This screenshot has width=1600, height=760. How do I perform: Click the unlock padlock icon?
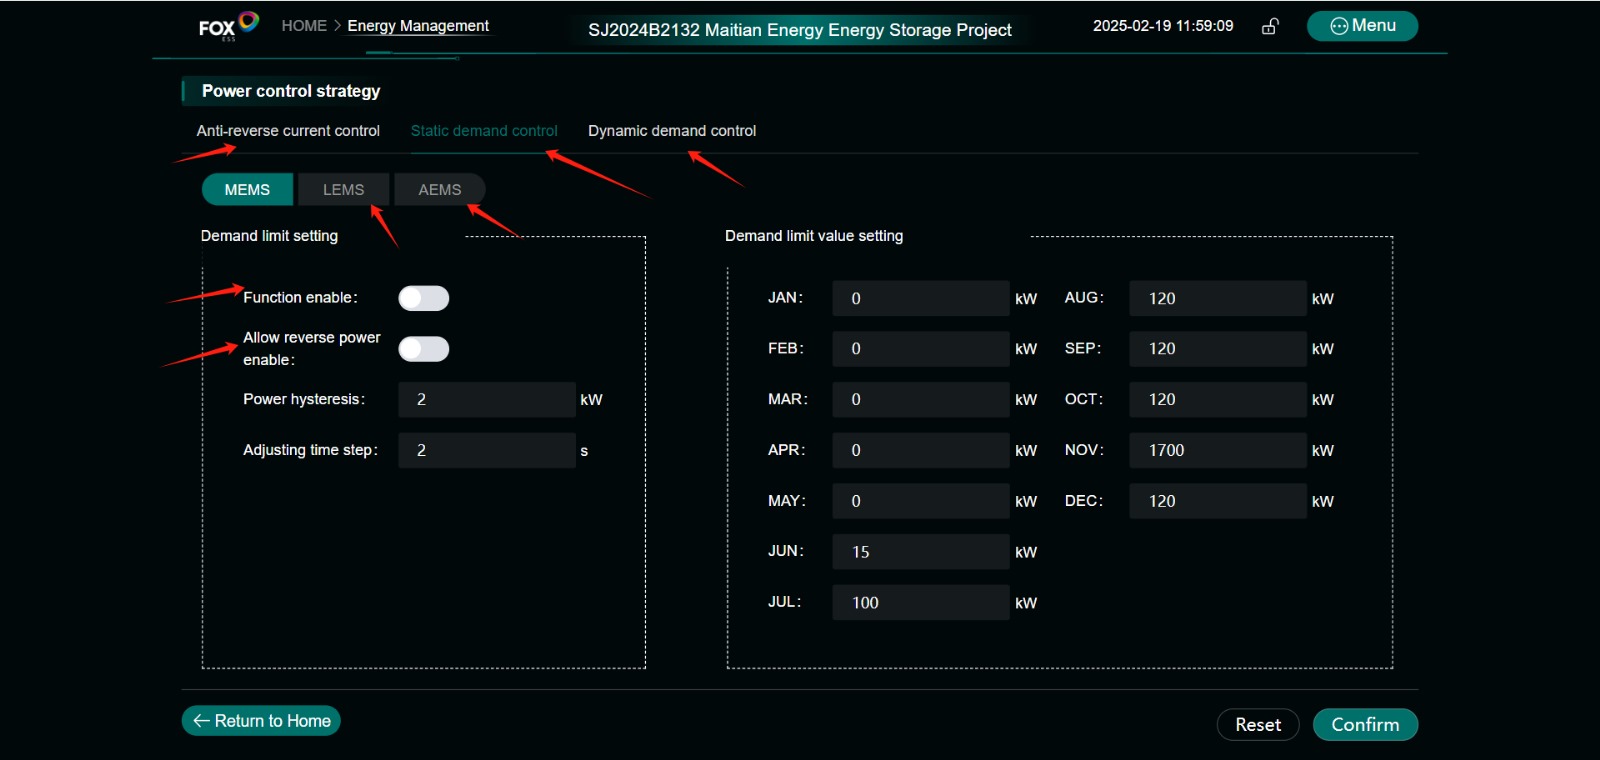click(1270, 26)
